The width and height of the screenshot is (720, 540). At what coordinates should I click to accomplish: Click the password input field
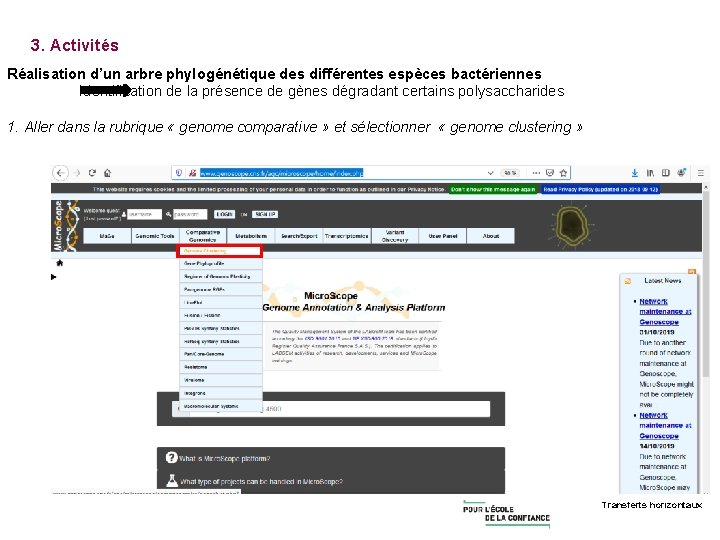[190, 214]
